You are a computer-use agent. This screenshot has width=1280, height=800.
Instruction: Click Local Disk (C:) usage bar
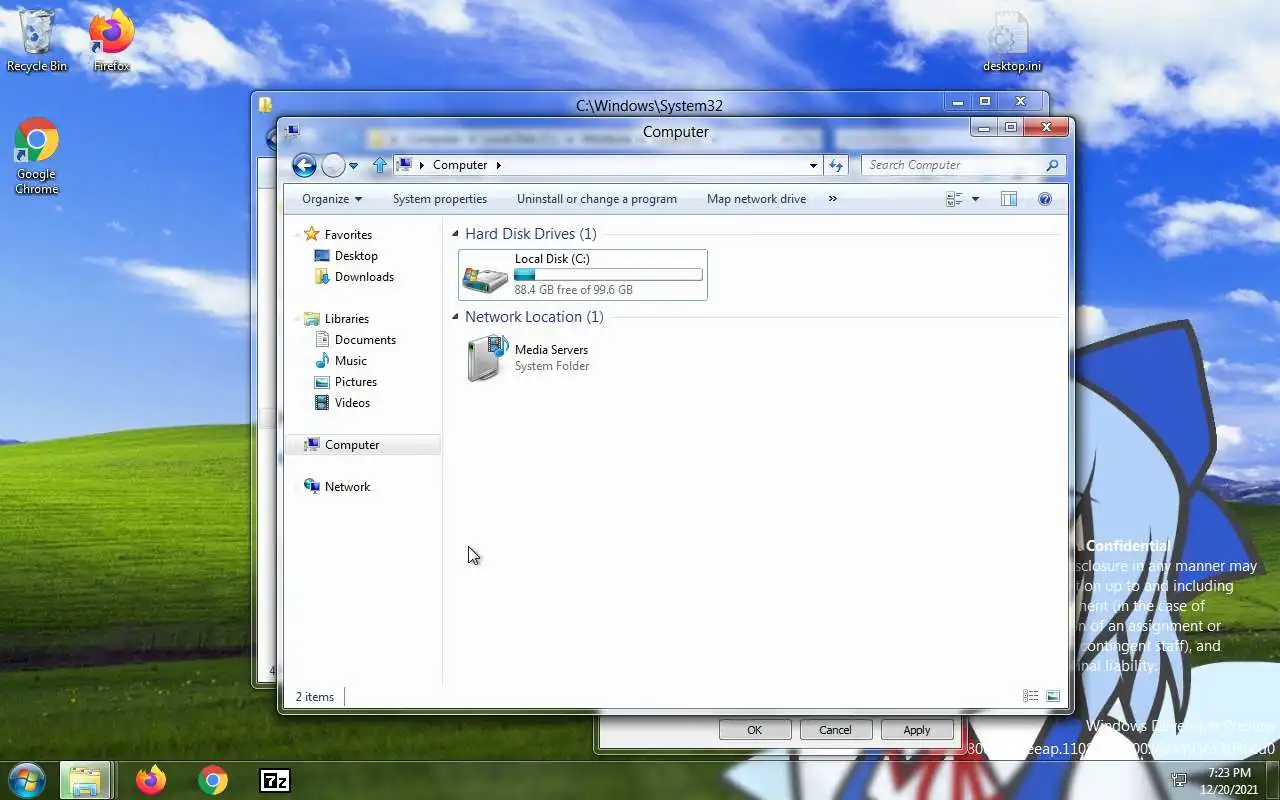tap(608, 275)
